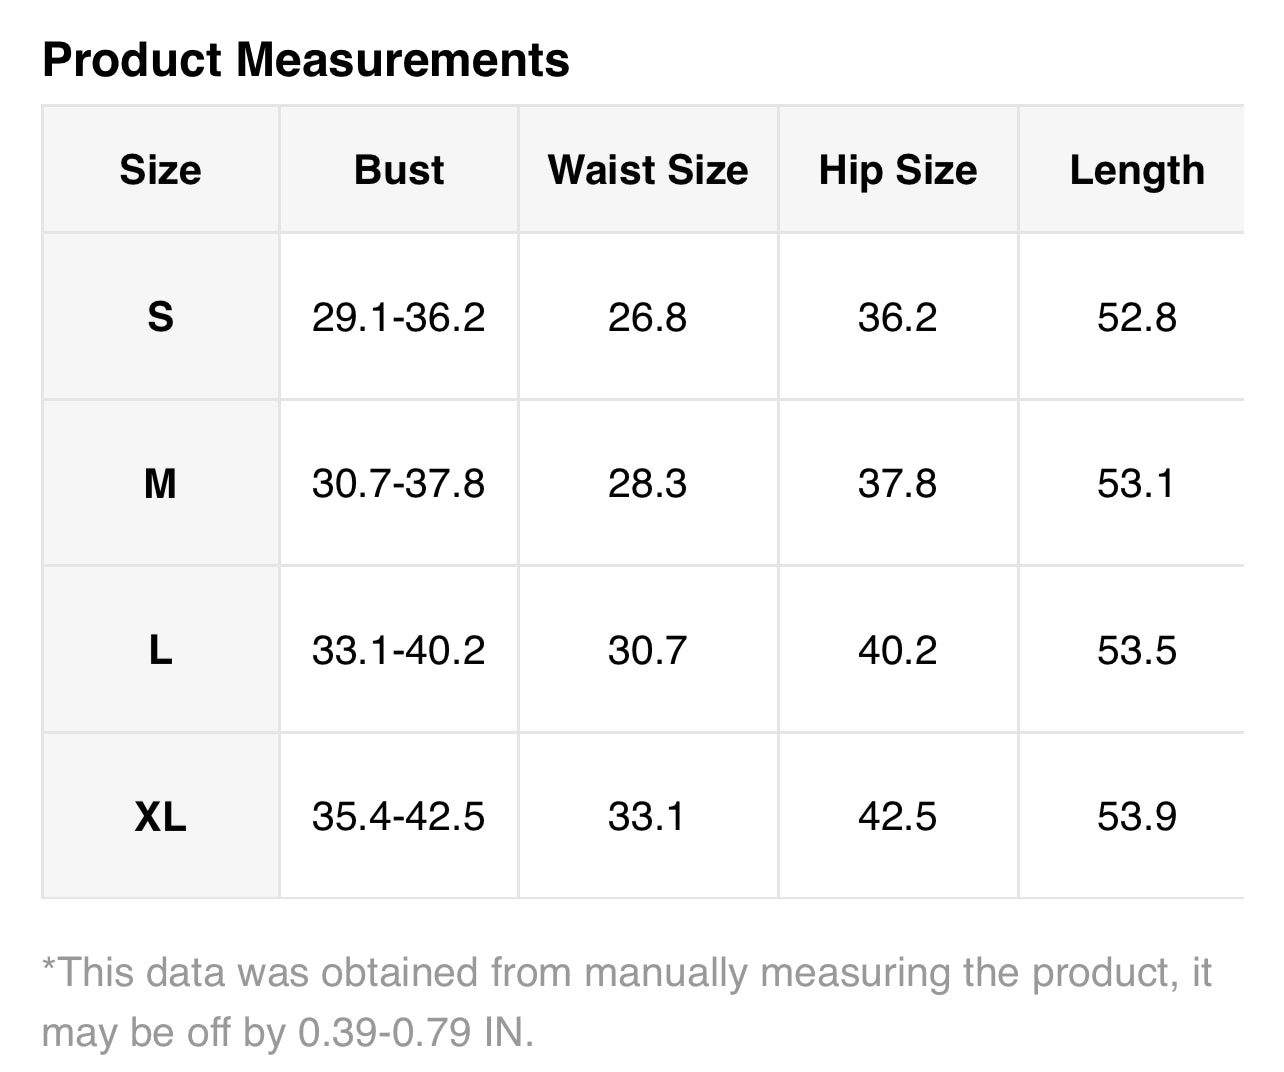Click the hip value 37.8
Image resolution: width=1284 pixels, height=1072 pixels.
897,484
